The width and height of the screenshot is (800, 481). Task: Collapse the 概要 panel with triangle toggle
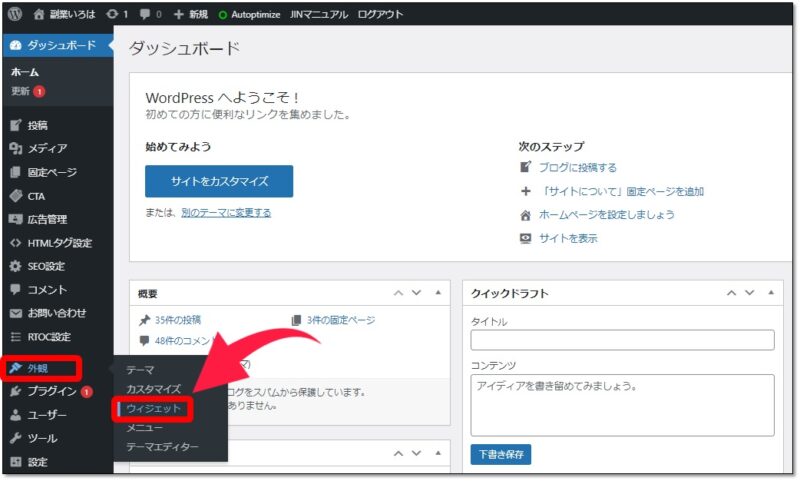pos(438,292)
